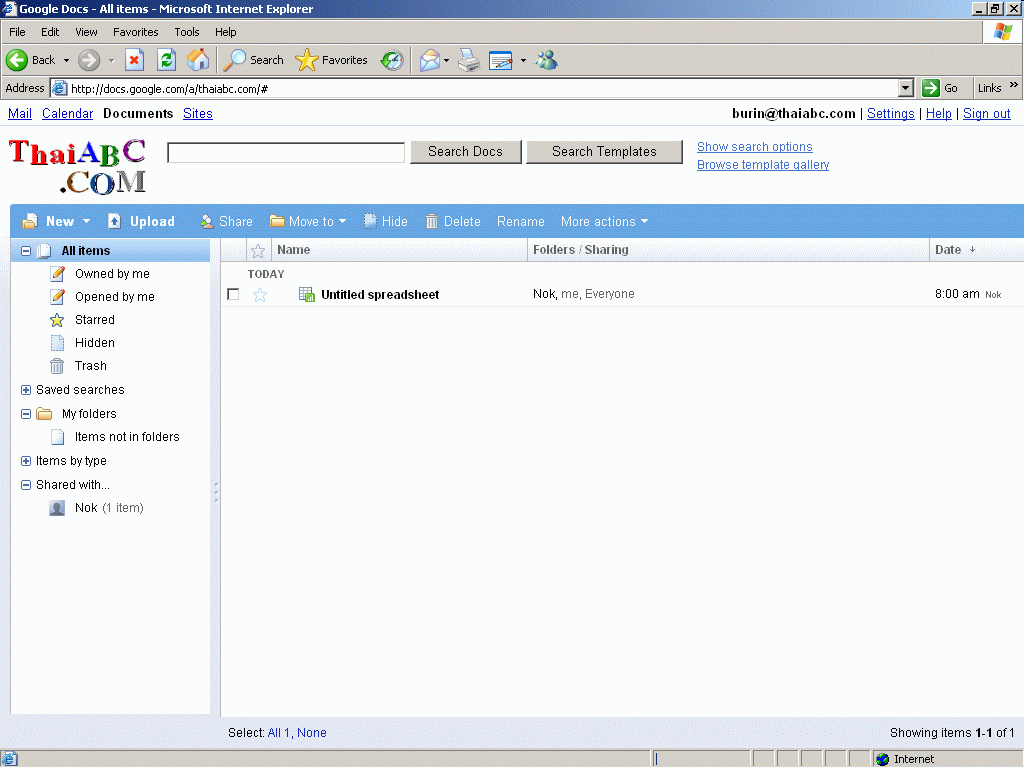Click the Stop loading icon

click(x=135, y=60)
